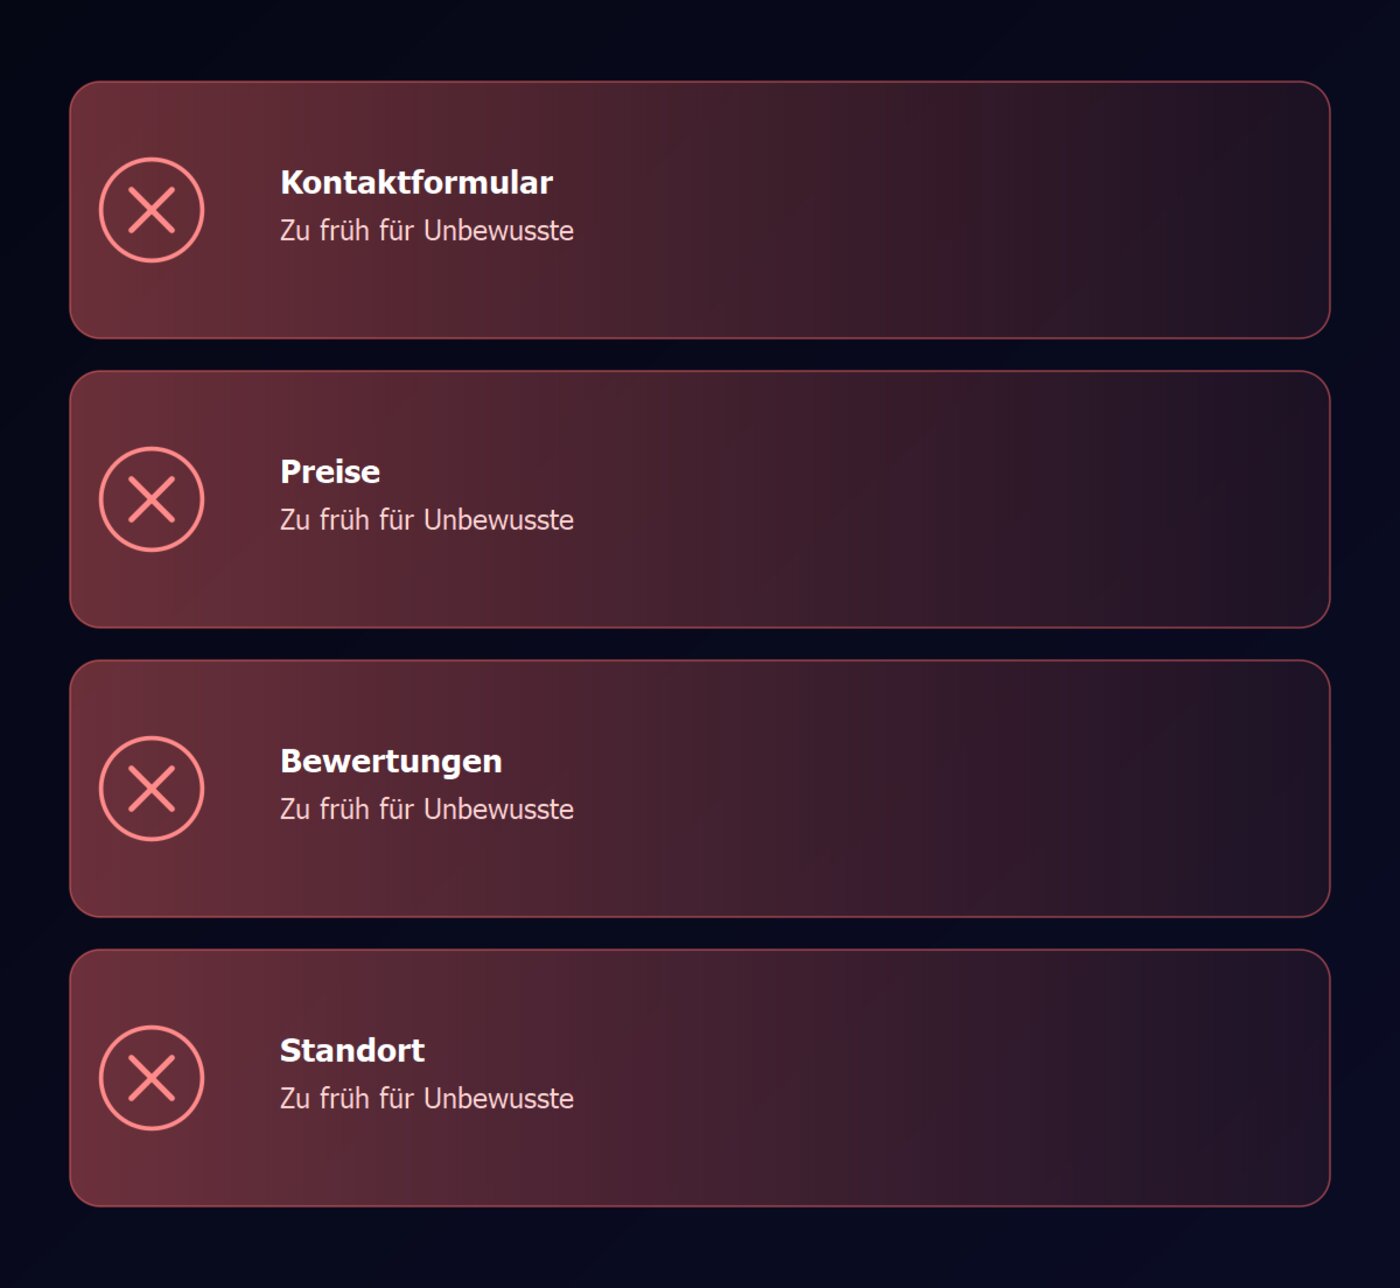Click the word 'Unbewusste' in the Preise card
The image size is (1400, 1288).
point(499,520)
